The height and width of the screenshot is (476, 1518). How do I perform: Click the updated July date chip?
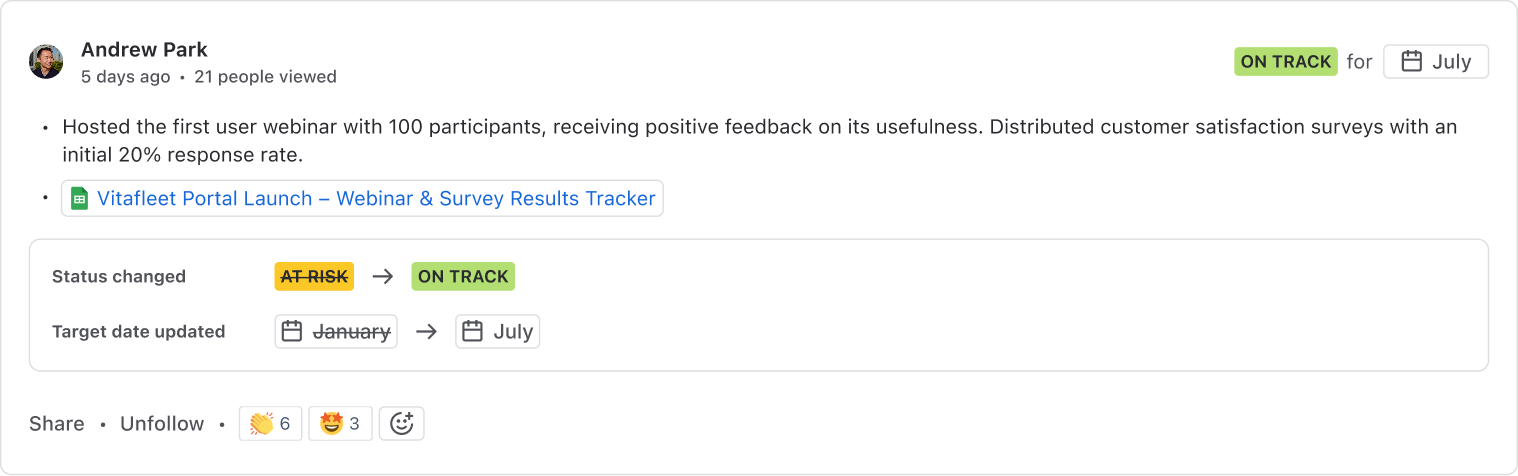[498, 332]
